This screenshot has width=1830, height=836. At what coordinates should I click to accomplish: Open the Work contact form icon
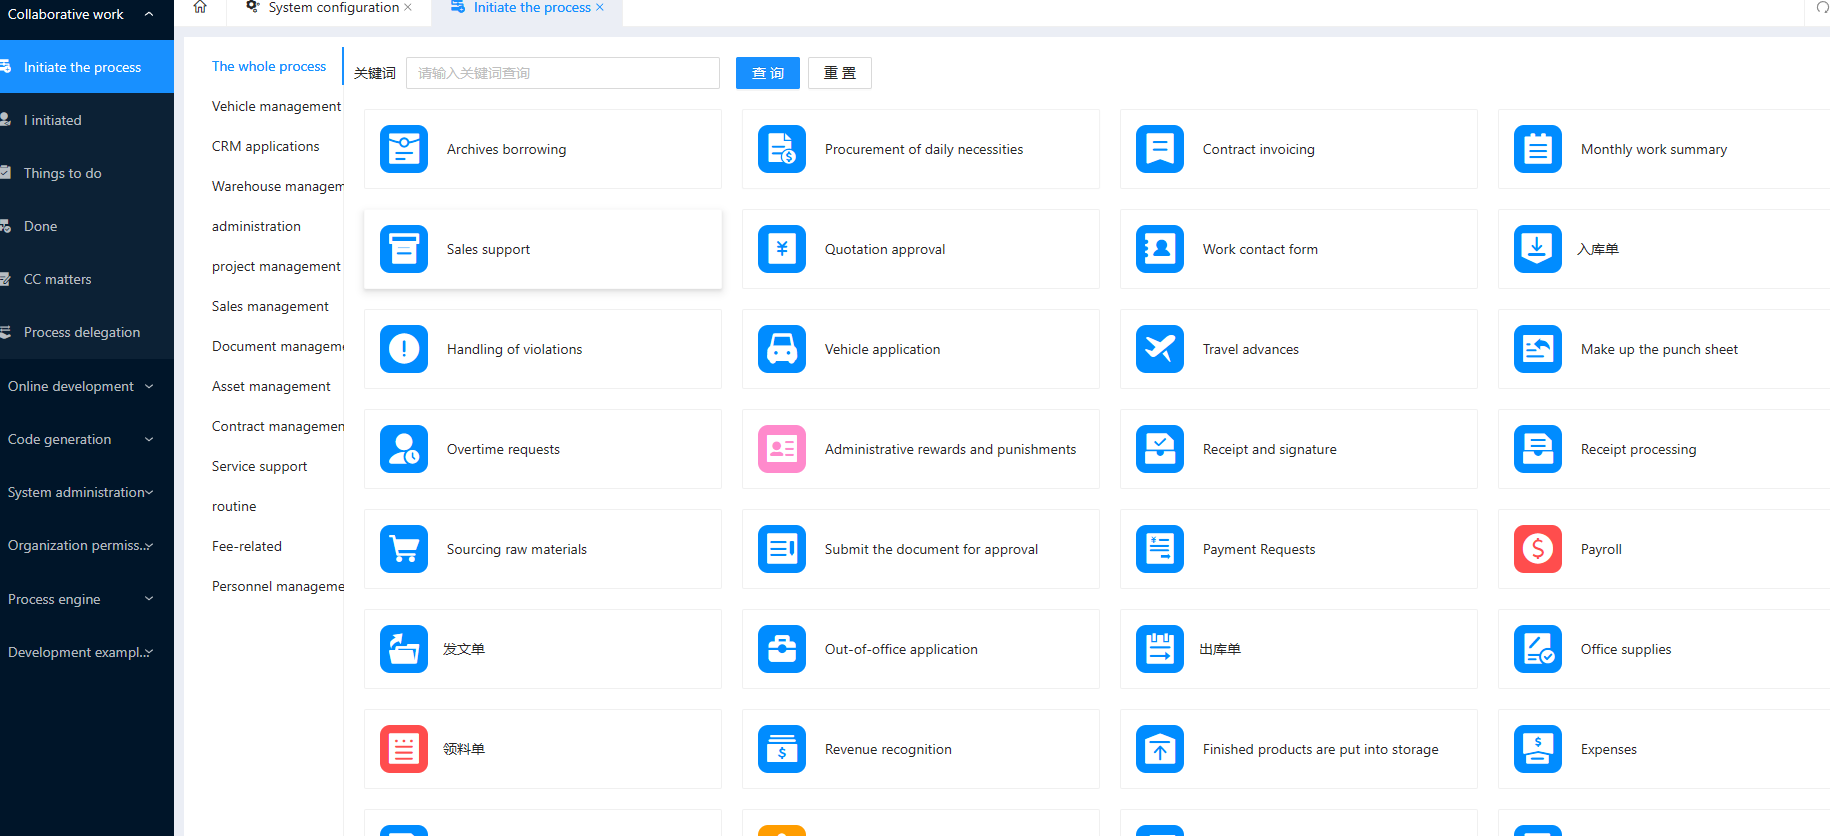click(x=1160, y=249)
